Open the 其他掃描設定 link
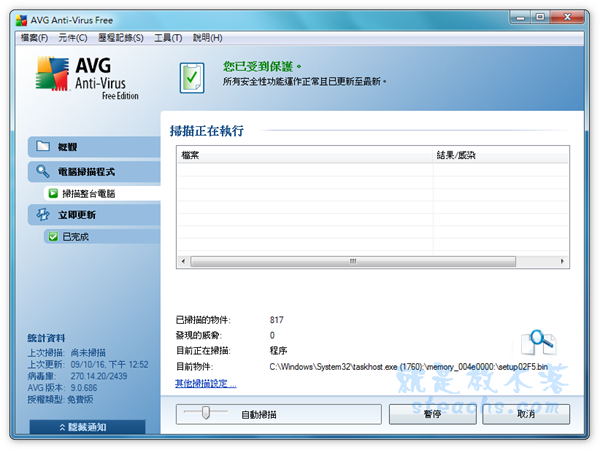This screenshot has width=600, height=450. click(x=205, y=383)
